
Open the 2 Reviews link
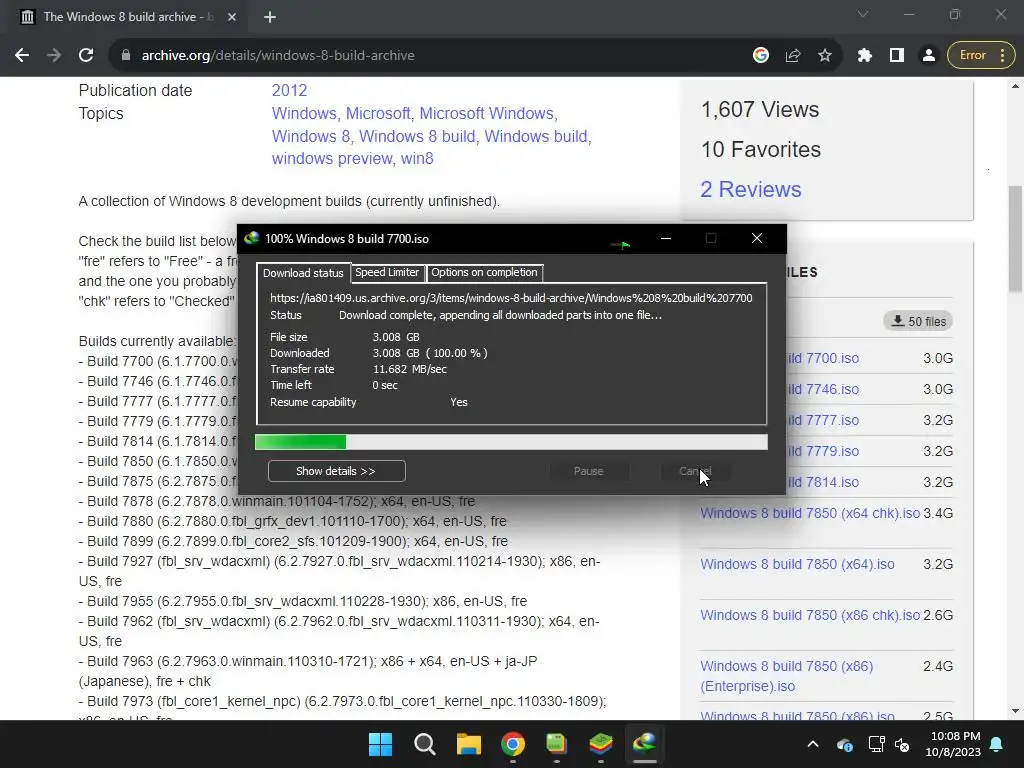click(750, 189)
